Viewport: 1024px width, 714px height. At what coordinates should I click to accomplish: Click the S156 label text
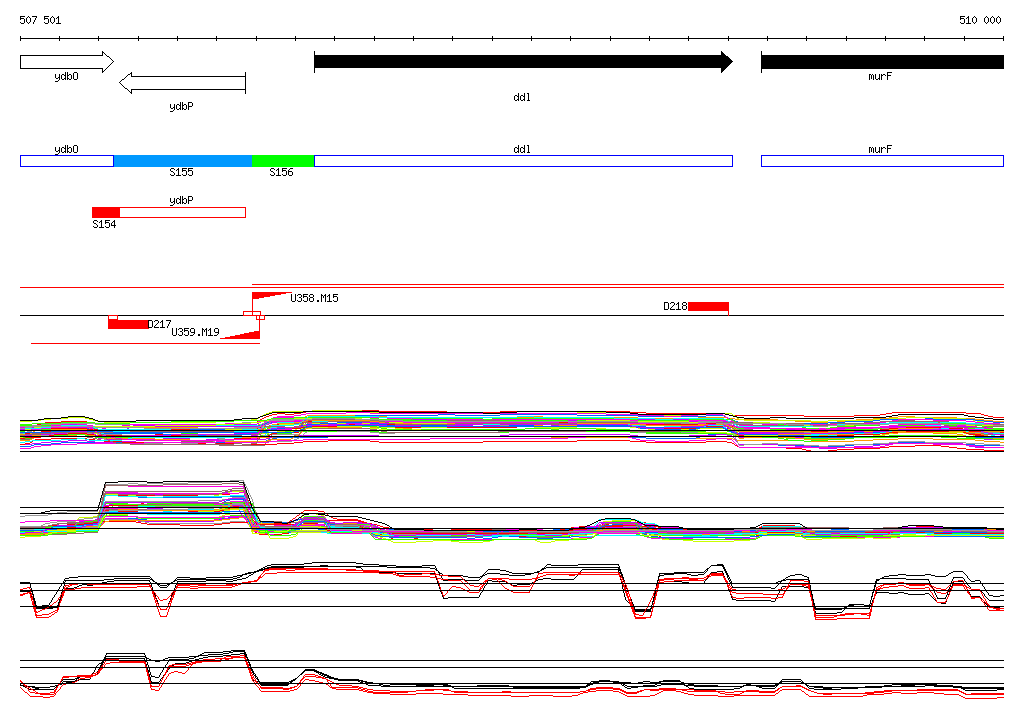pos(281,172)
